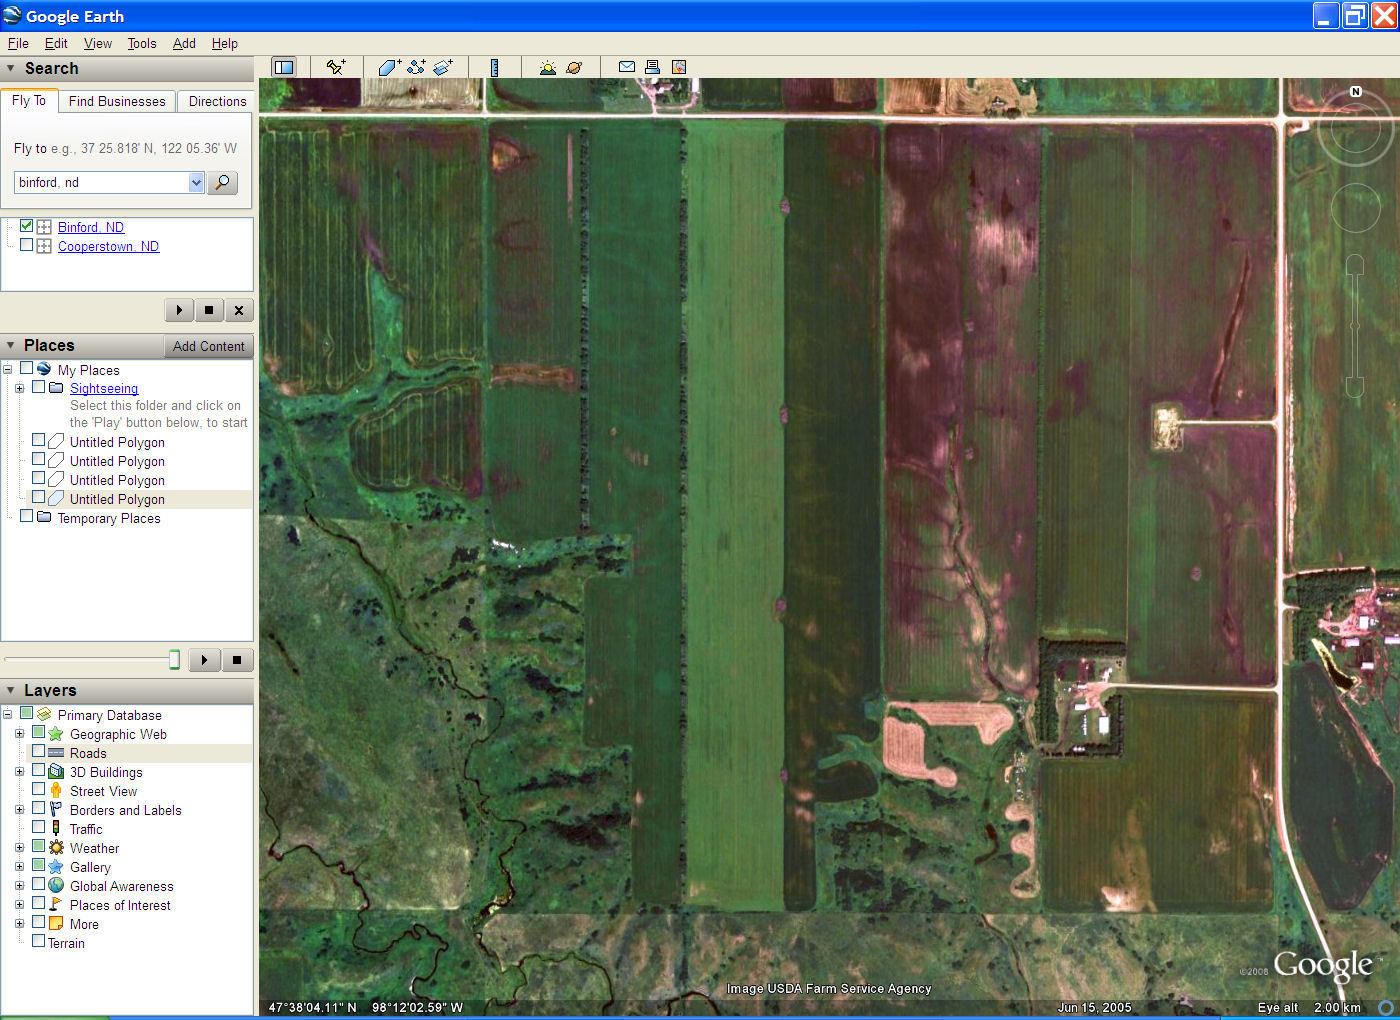Screen dimensions: 1400x1020
Task: Open the Cooperstown, ND result link
Action: point(108,246)
